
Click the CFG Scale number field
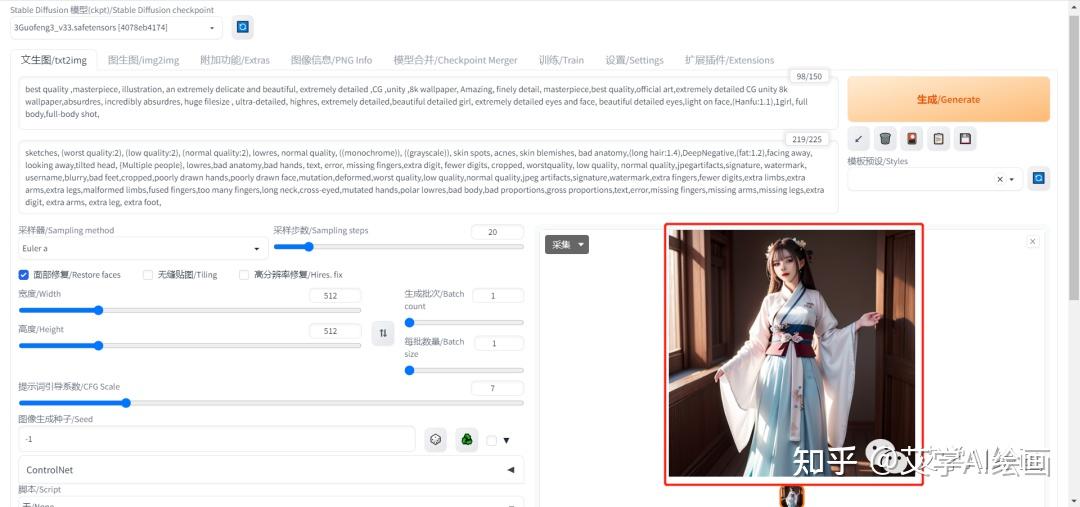(x=497, y=388)
